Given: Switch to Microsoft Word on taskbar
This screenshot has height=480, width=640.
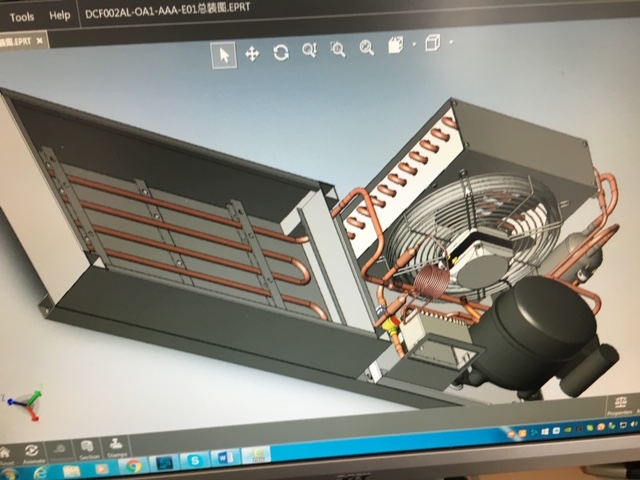Looking at the screenshot, I should tap(225, 458).
